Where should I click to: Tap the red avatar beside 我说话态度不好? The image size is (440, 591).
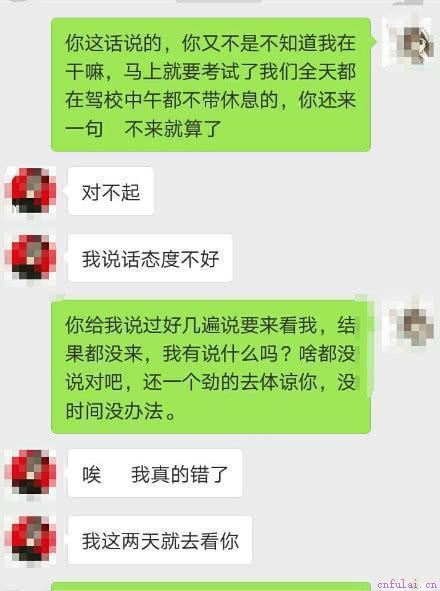pos(31,259)
